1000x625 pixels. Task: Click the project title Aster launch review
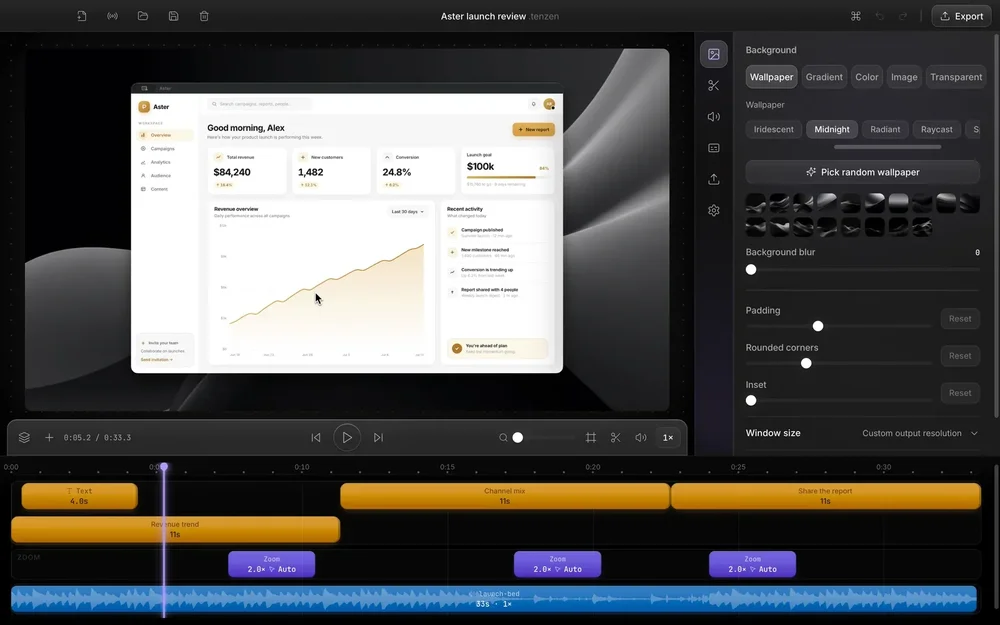[x=483, y=16]
